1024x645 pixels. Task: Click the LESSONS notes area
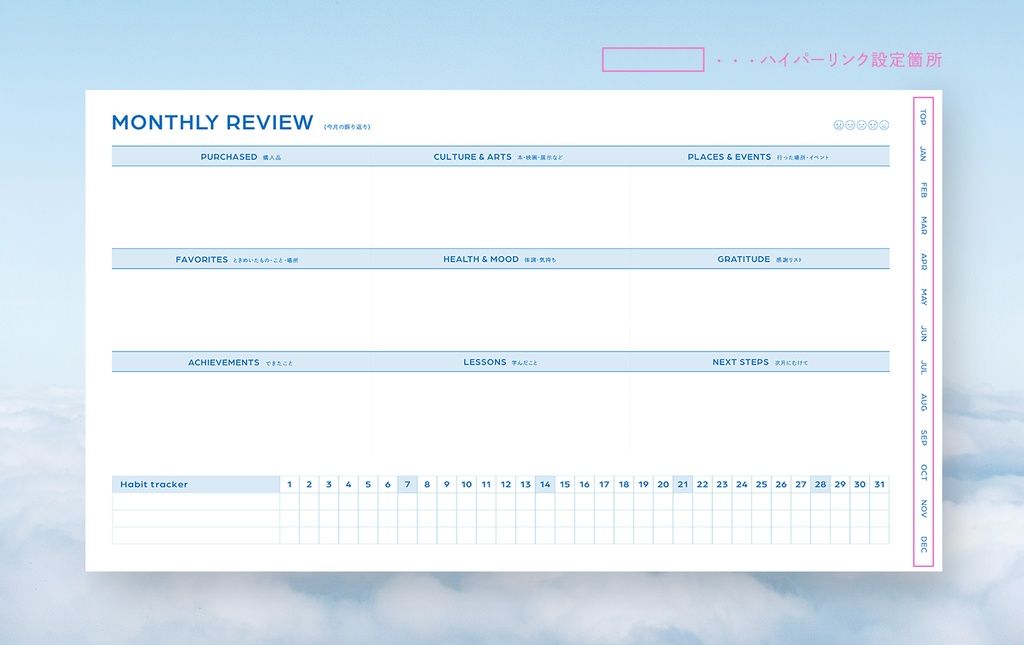pos(500,412)
